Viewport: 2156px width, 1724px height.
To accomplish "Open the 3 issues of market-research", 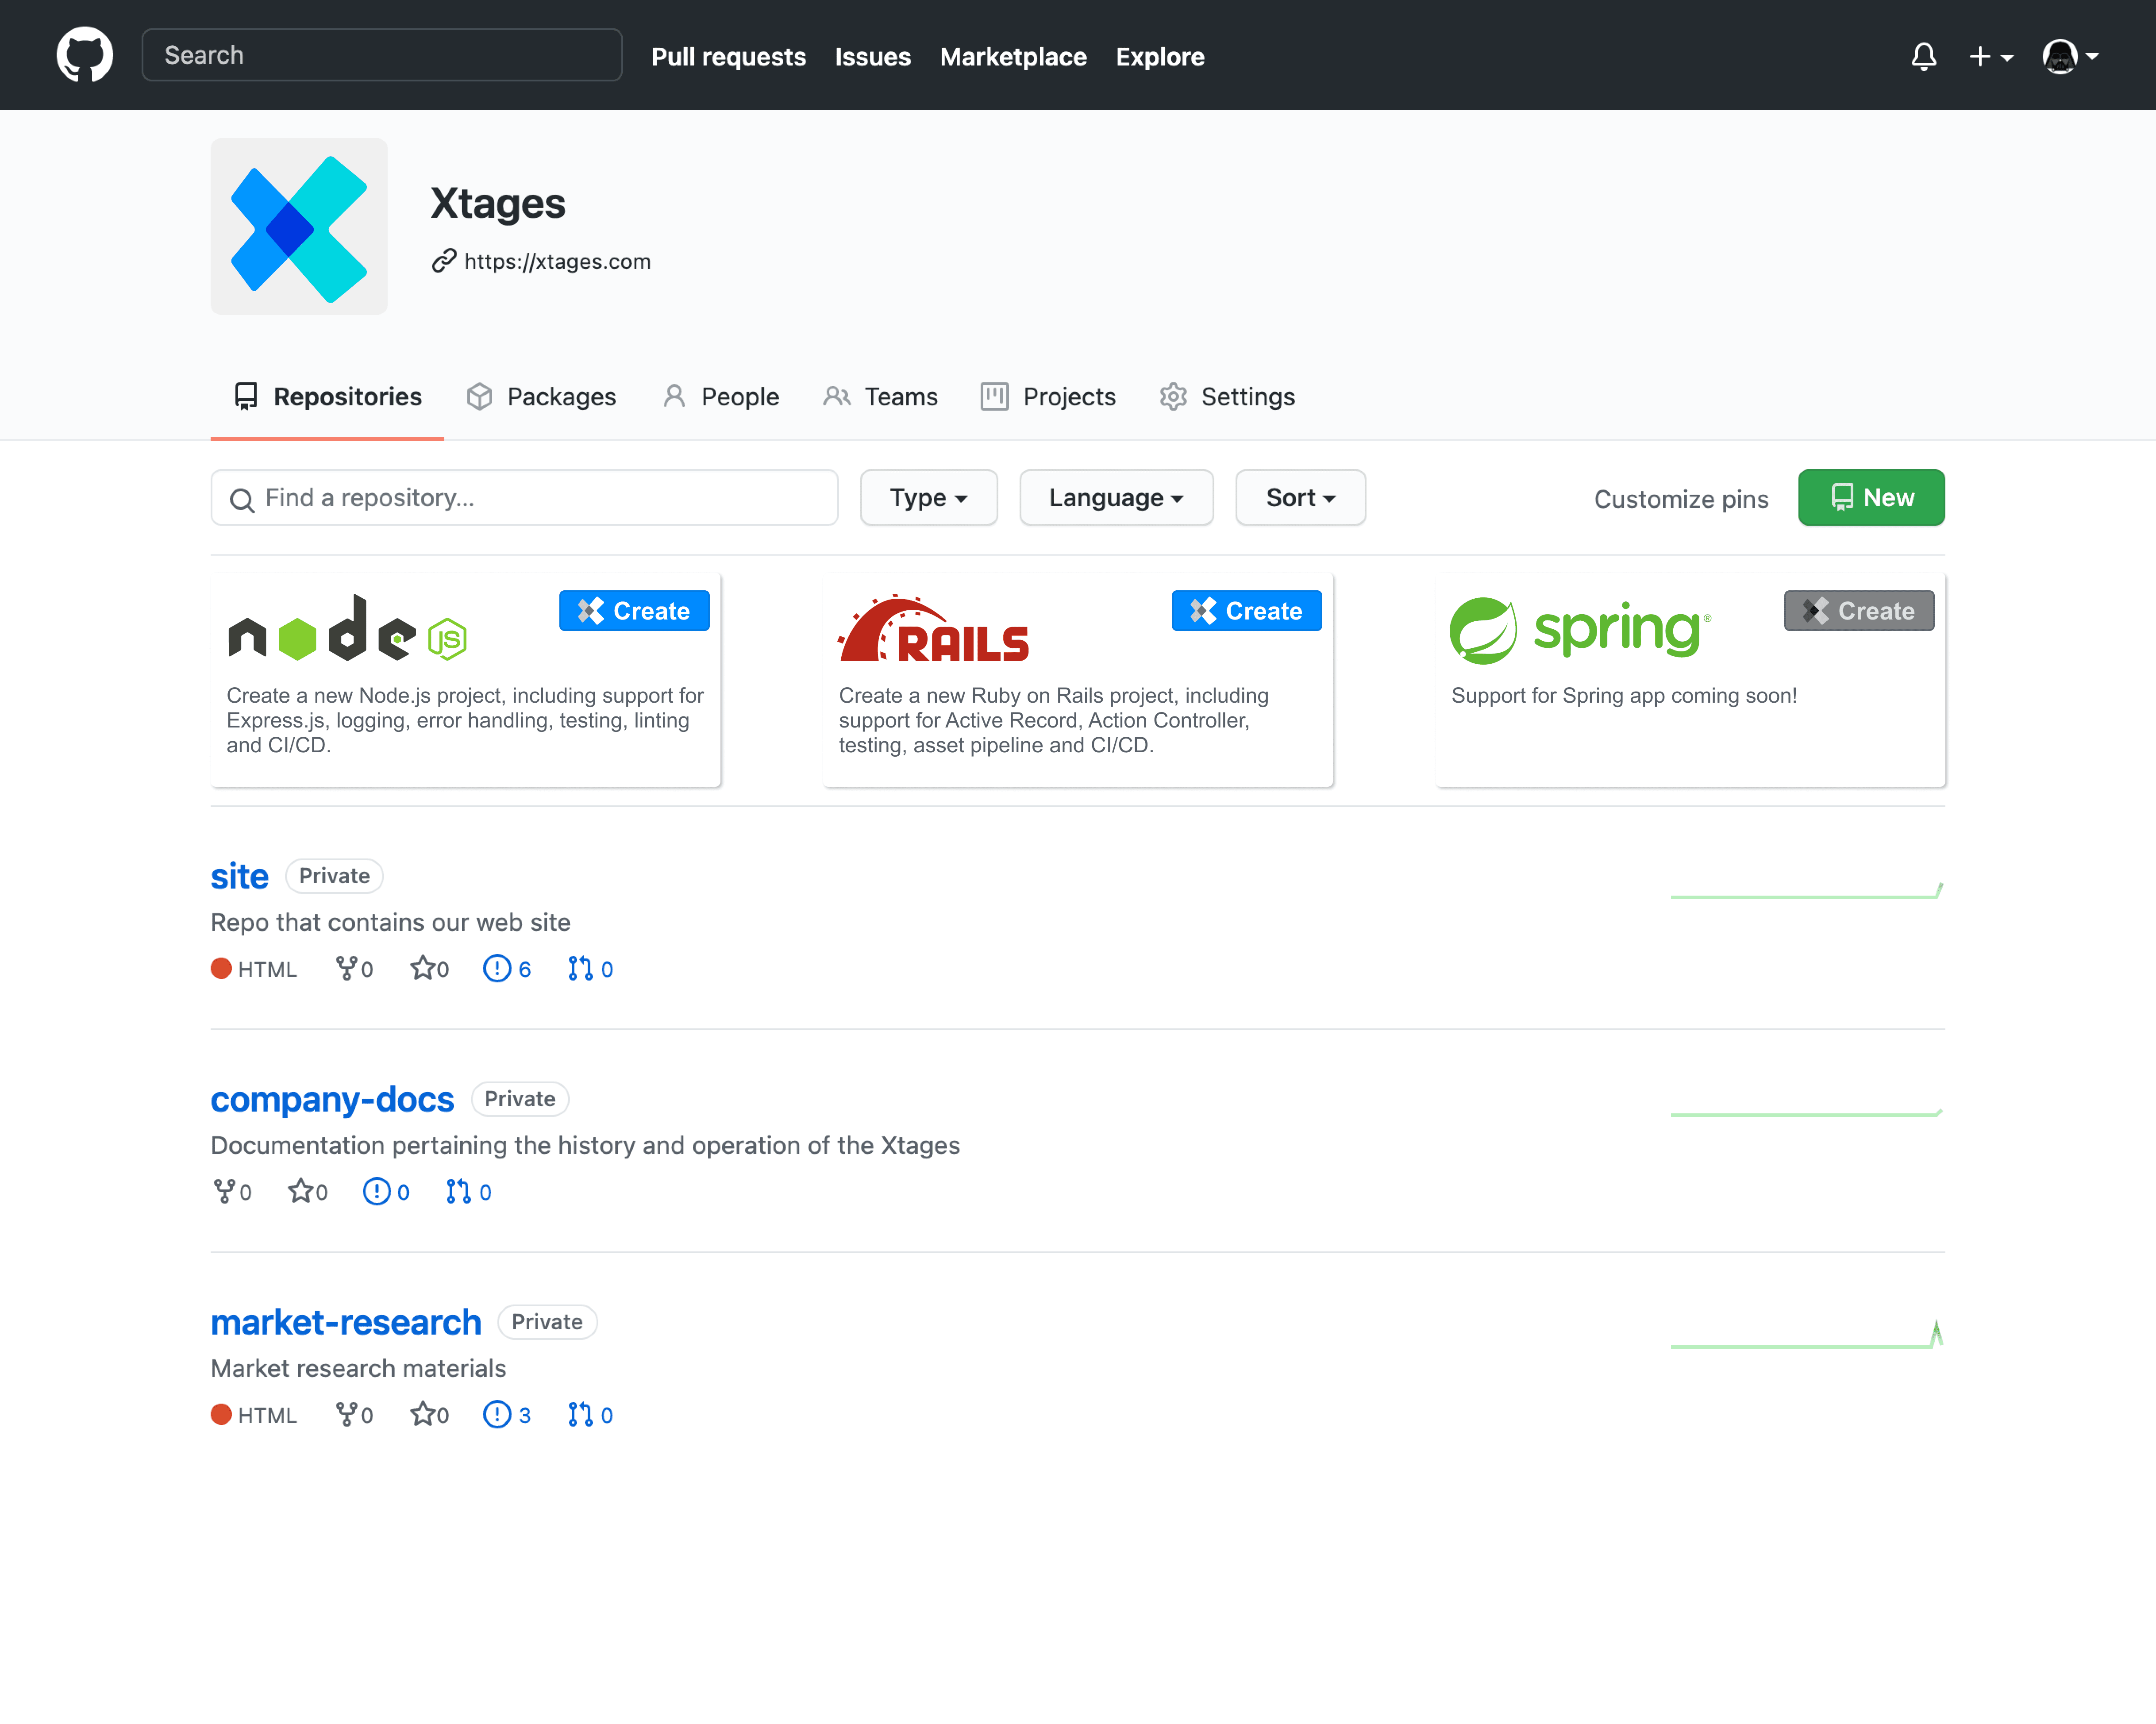I will (507, 1415).
